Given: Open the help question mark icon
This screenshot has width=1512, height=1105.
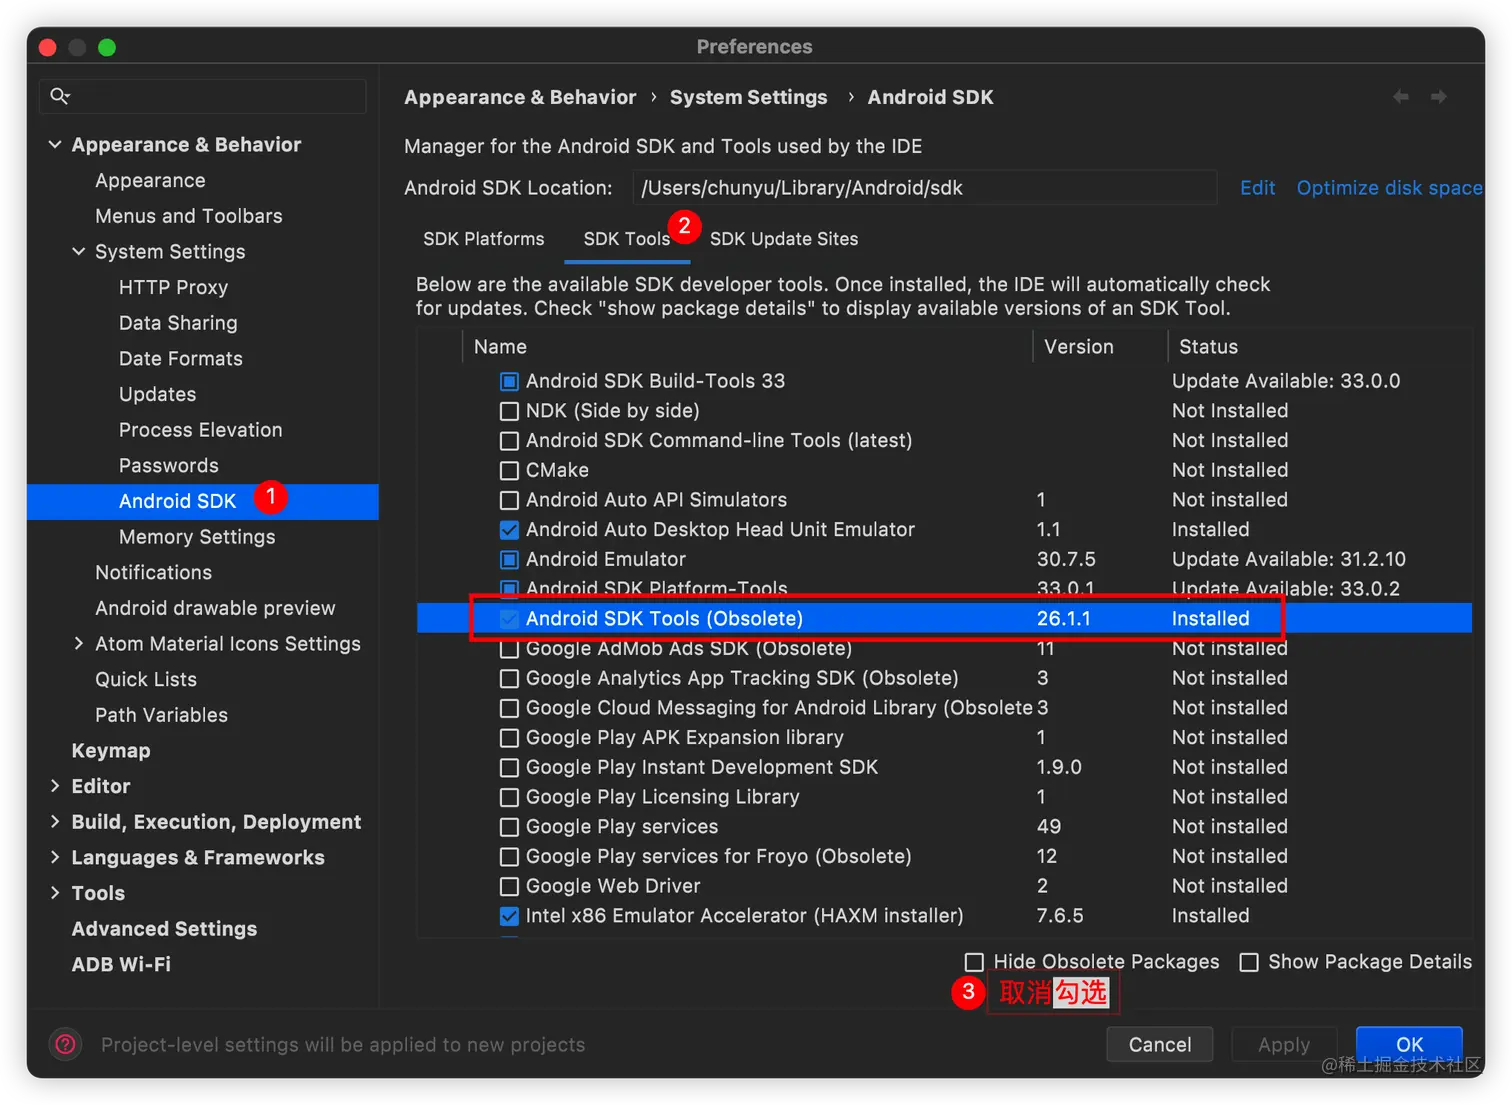Looking at the screenshot, I should point(65,1045).
